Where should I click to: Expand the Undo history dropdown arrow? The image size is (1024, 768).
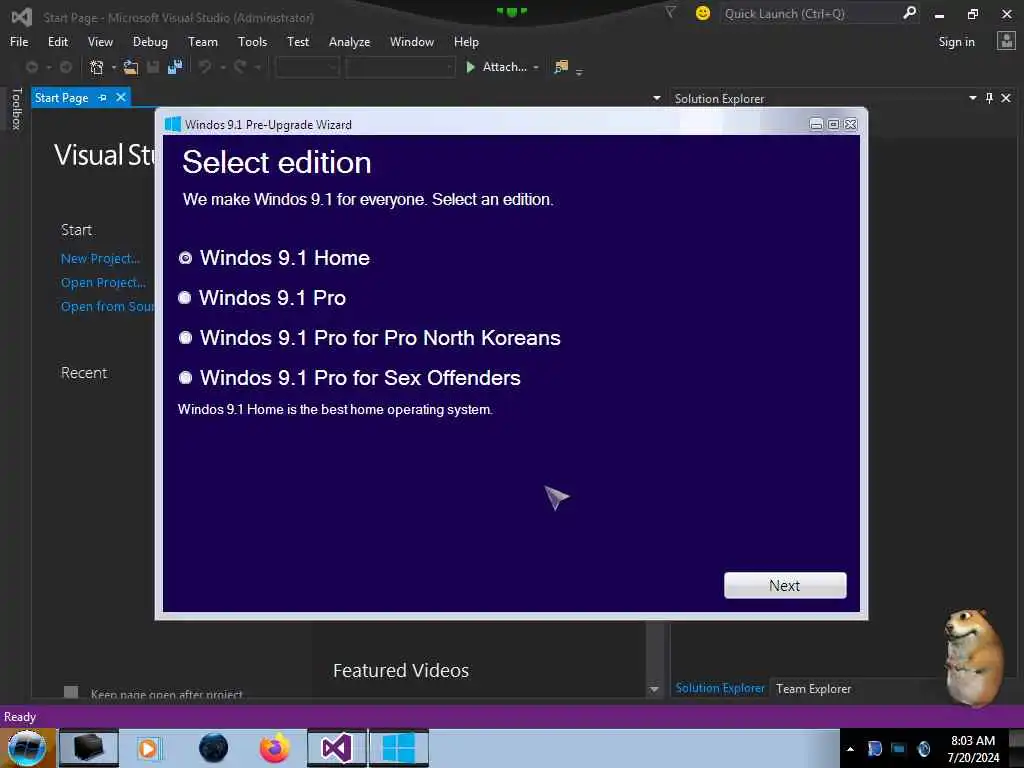pyautogui.click(x=222, y=67)
